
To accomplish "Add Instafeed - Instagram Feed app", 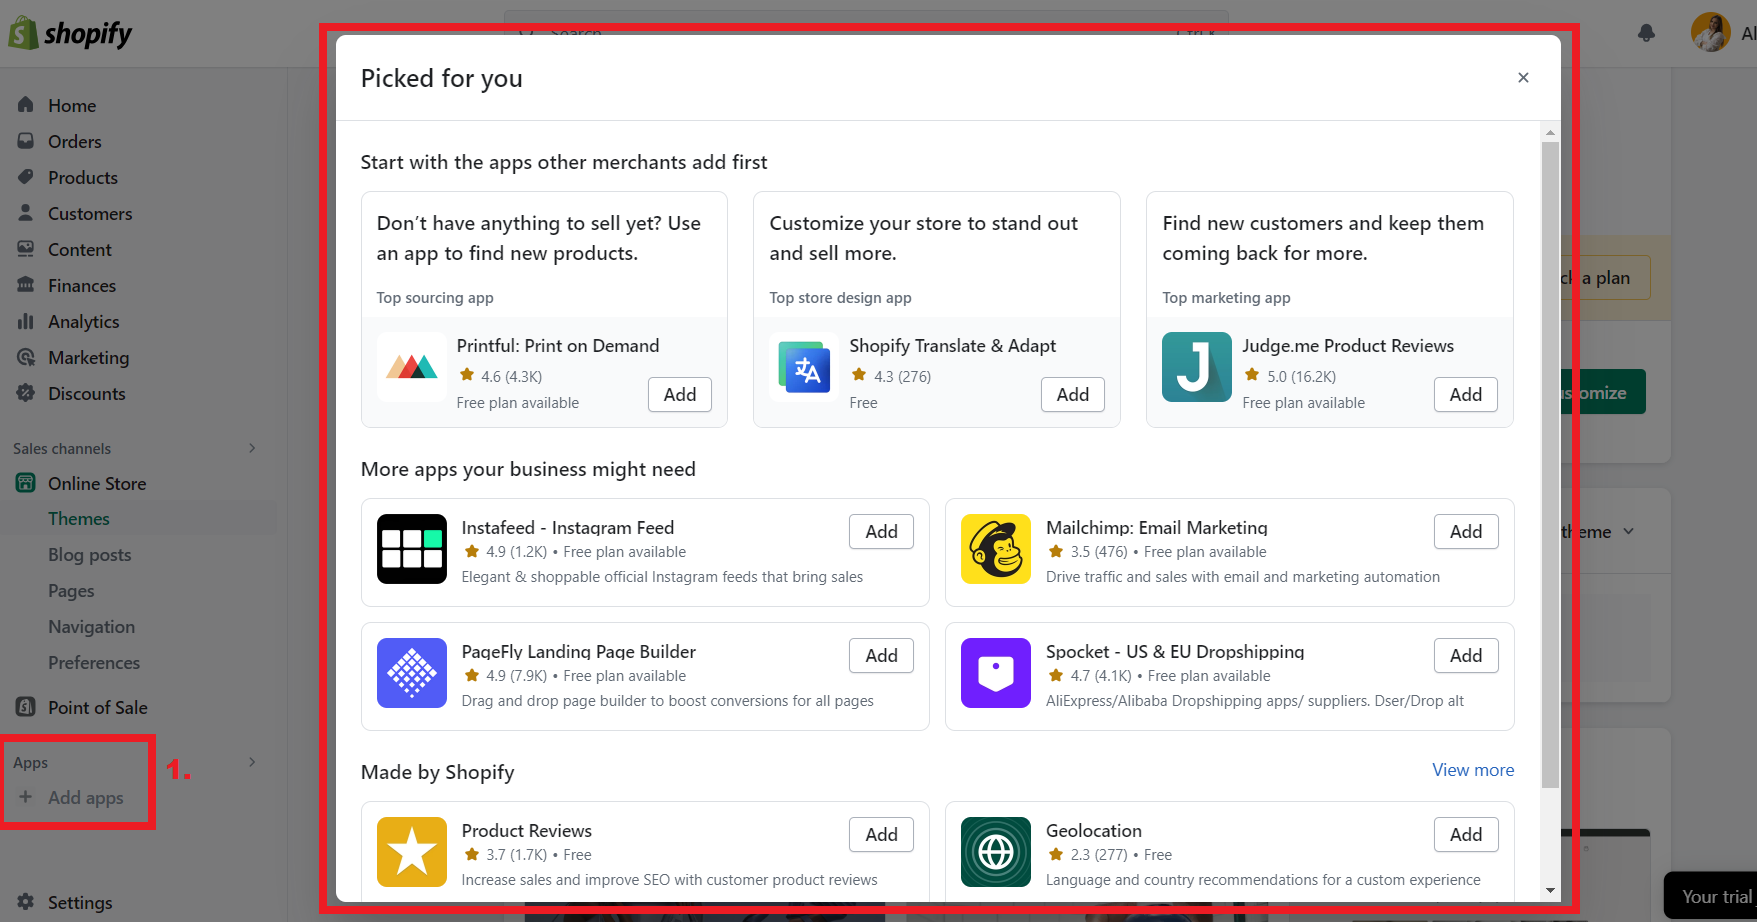I will [881, 532].
